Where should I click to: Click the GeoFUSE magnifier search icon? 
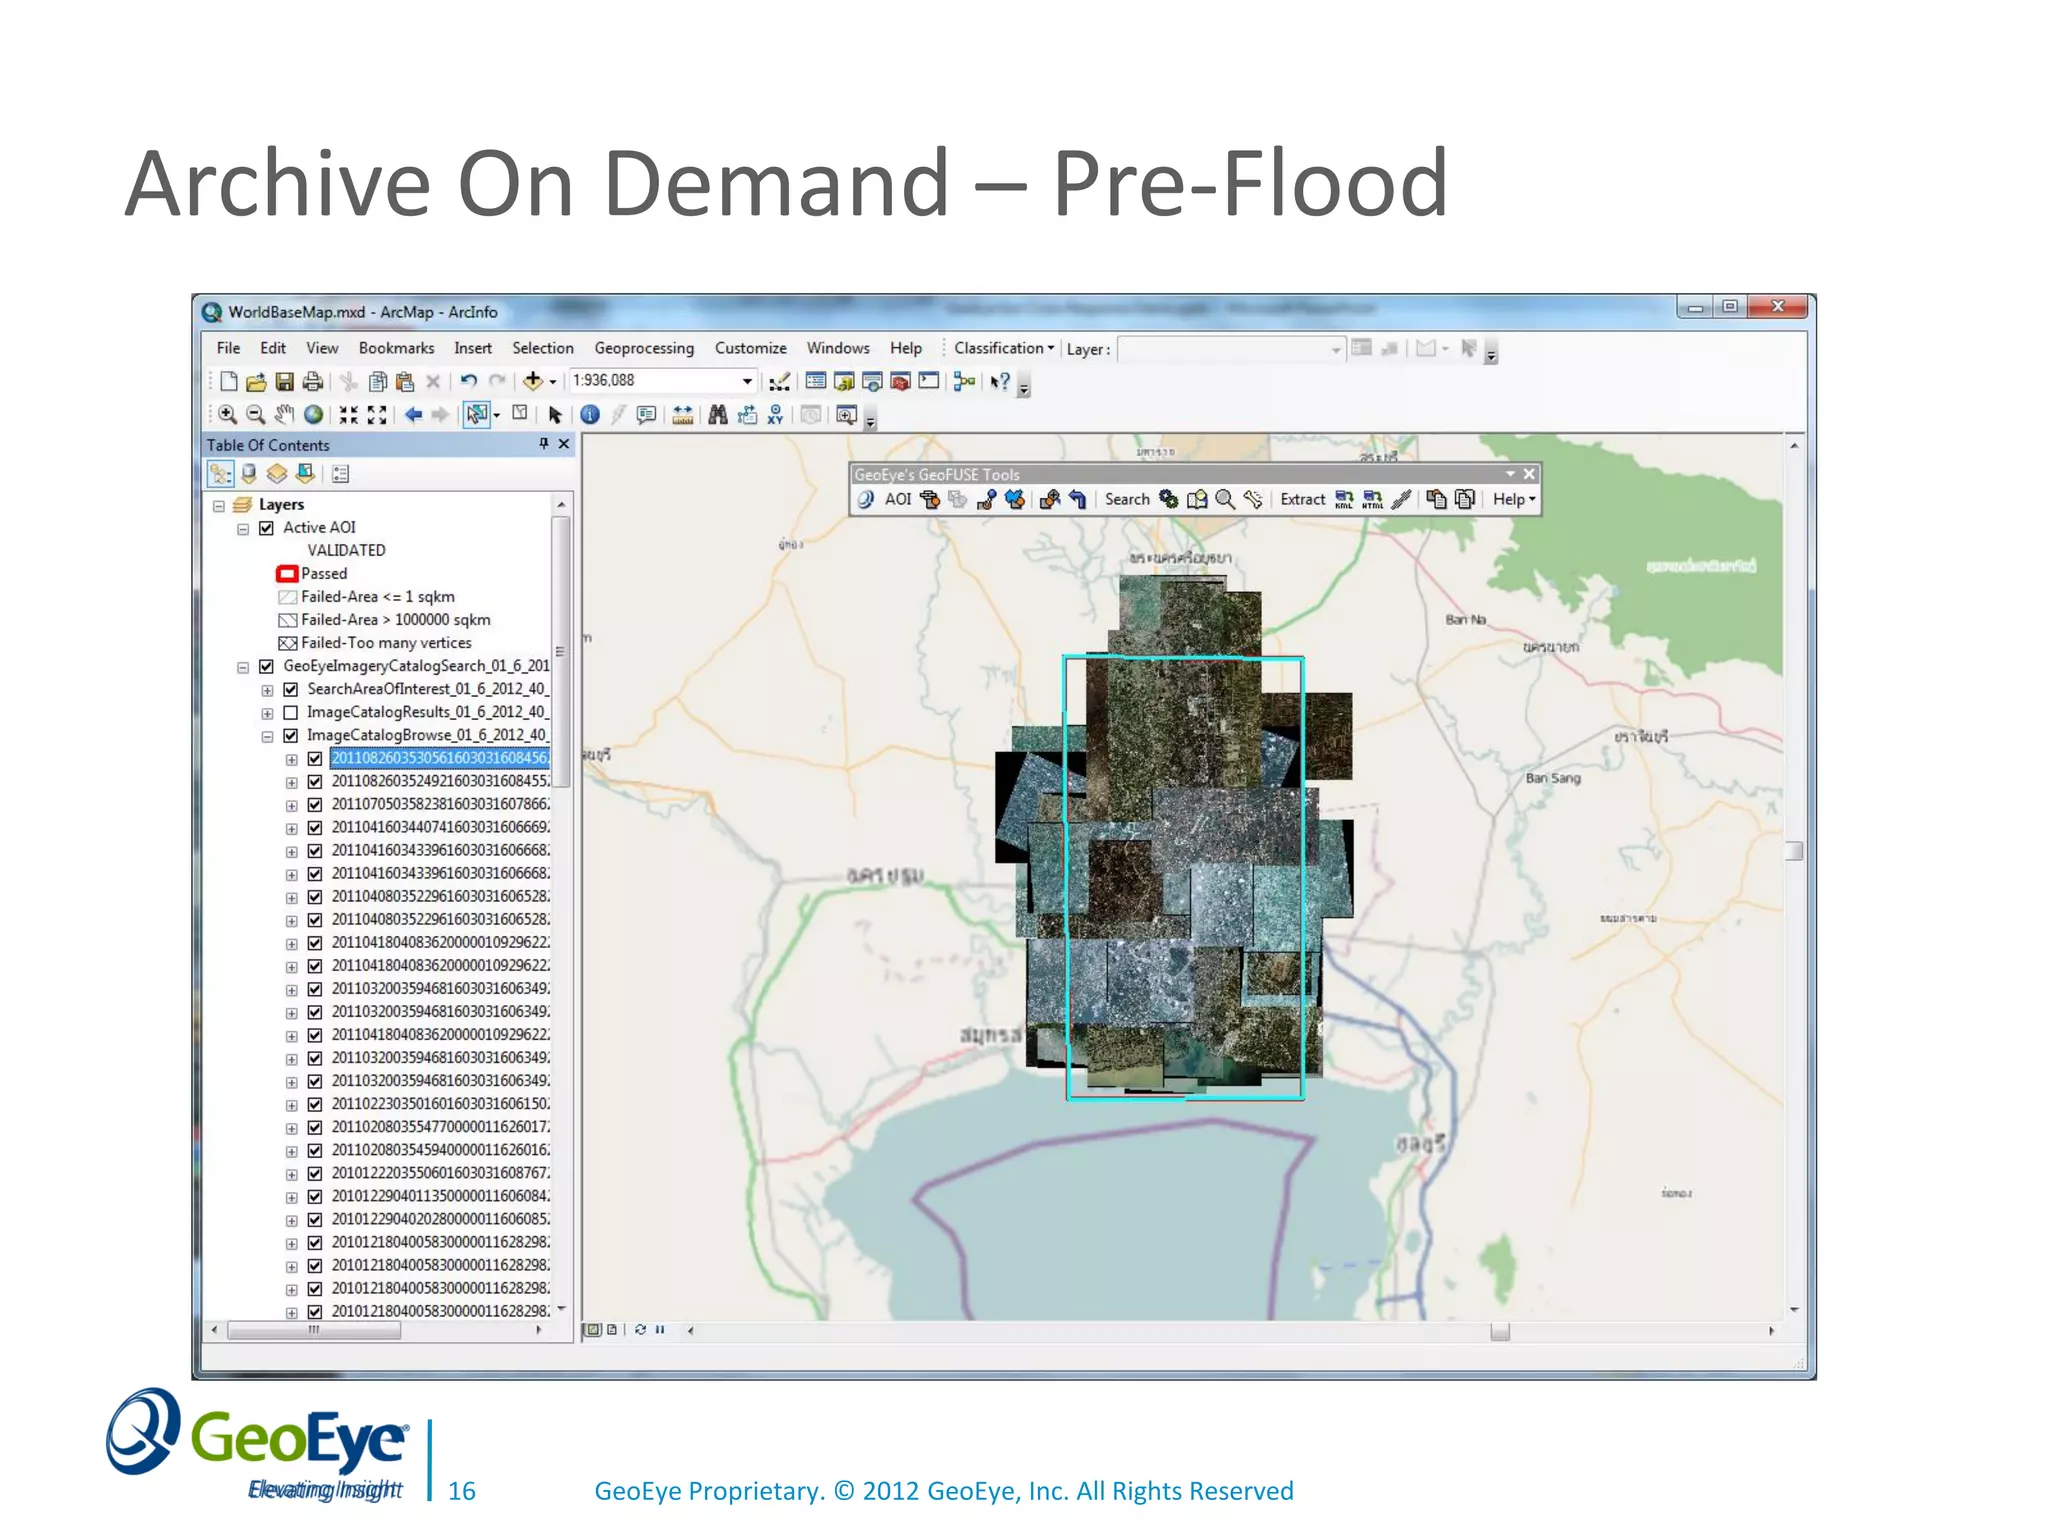pos(1225,499)
